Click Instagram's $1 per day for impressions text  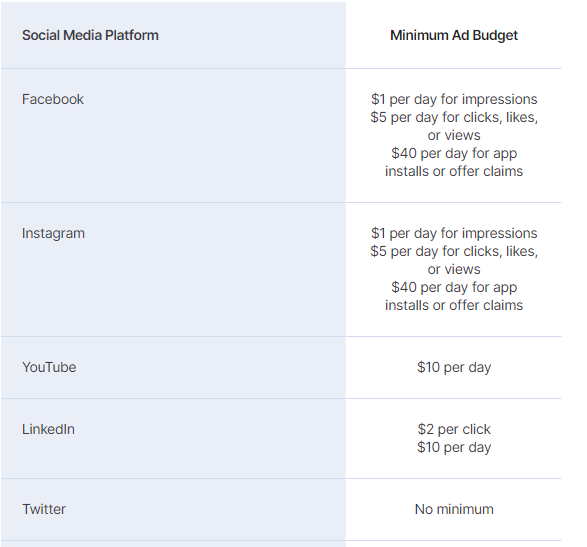tap(454, 233)
